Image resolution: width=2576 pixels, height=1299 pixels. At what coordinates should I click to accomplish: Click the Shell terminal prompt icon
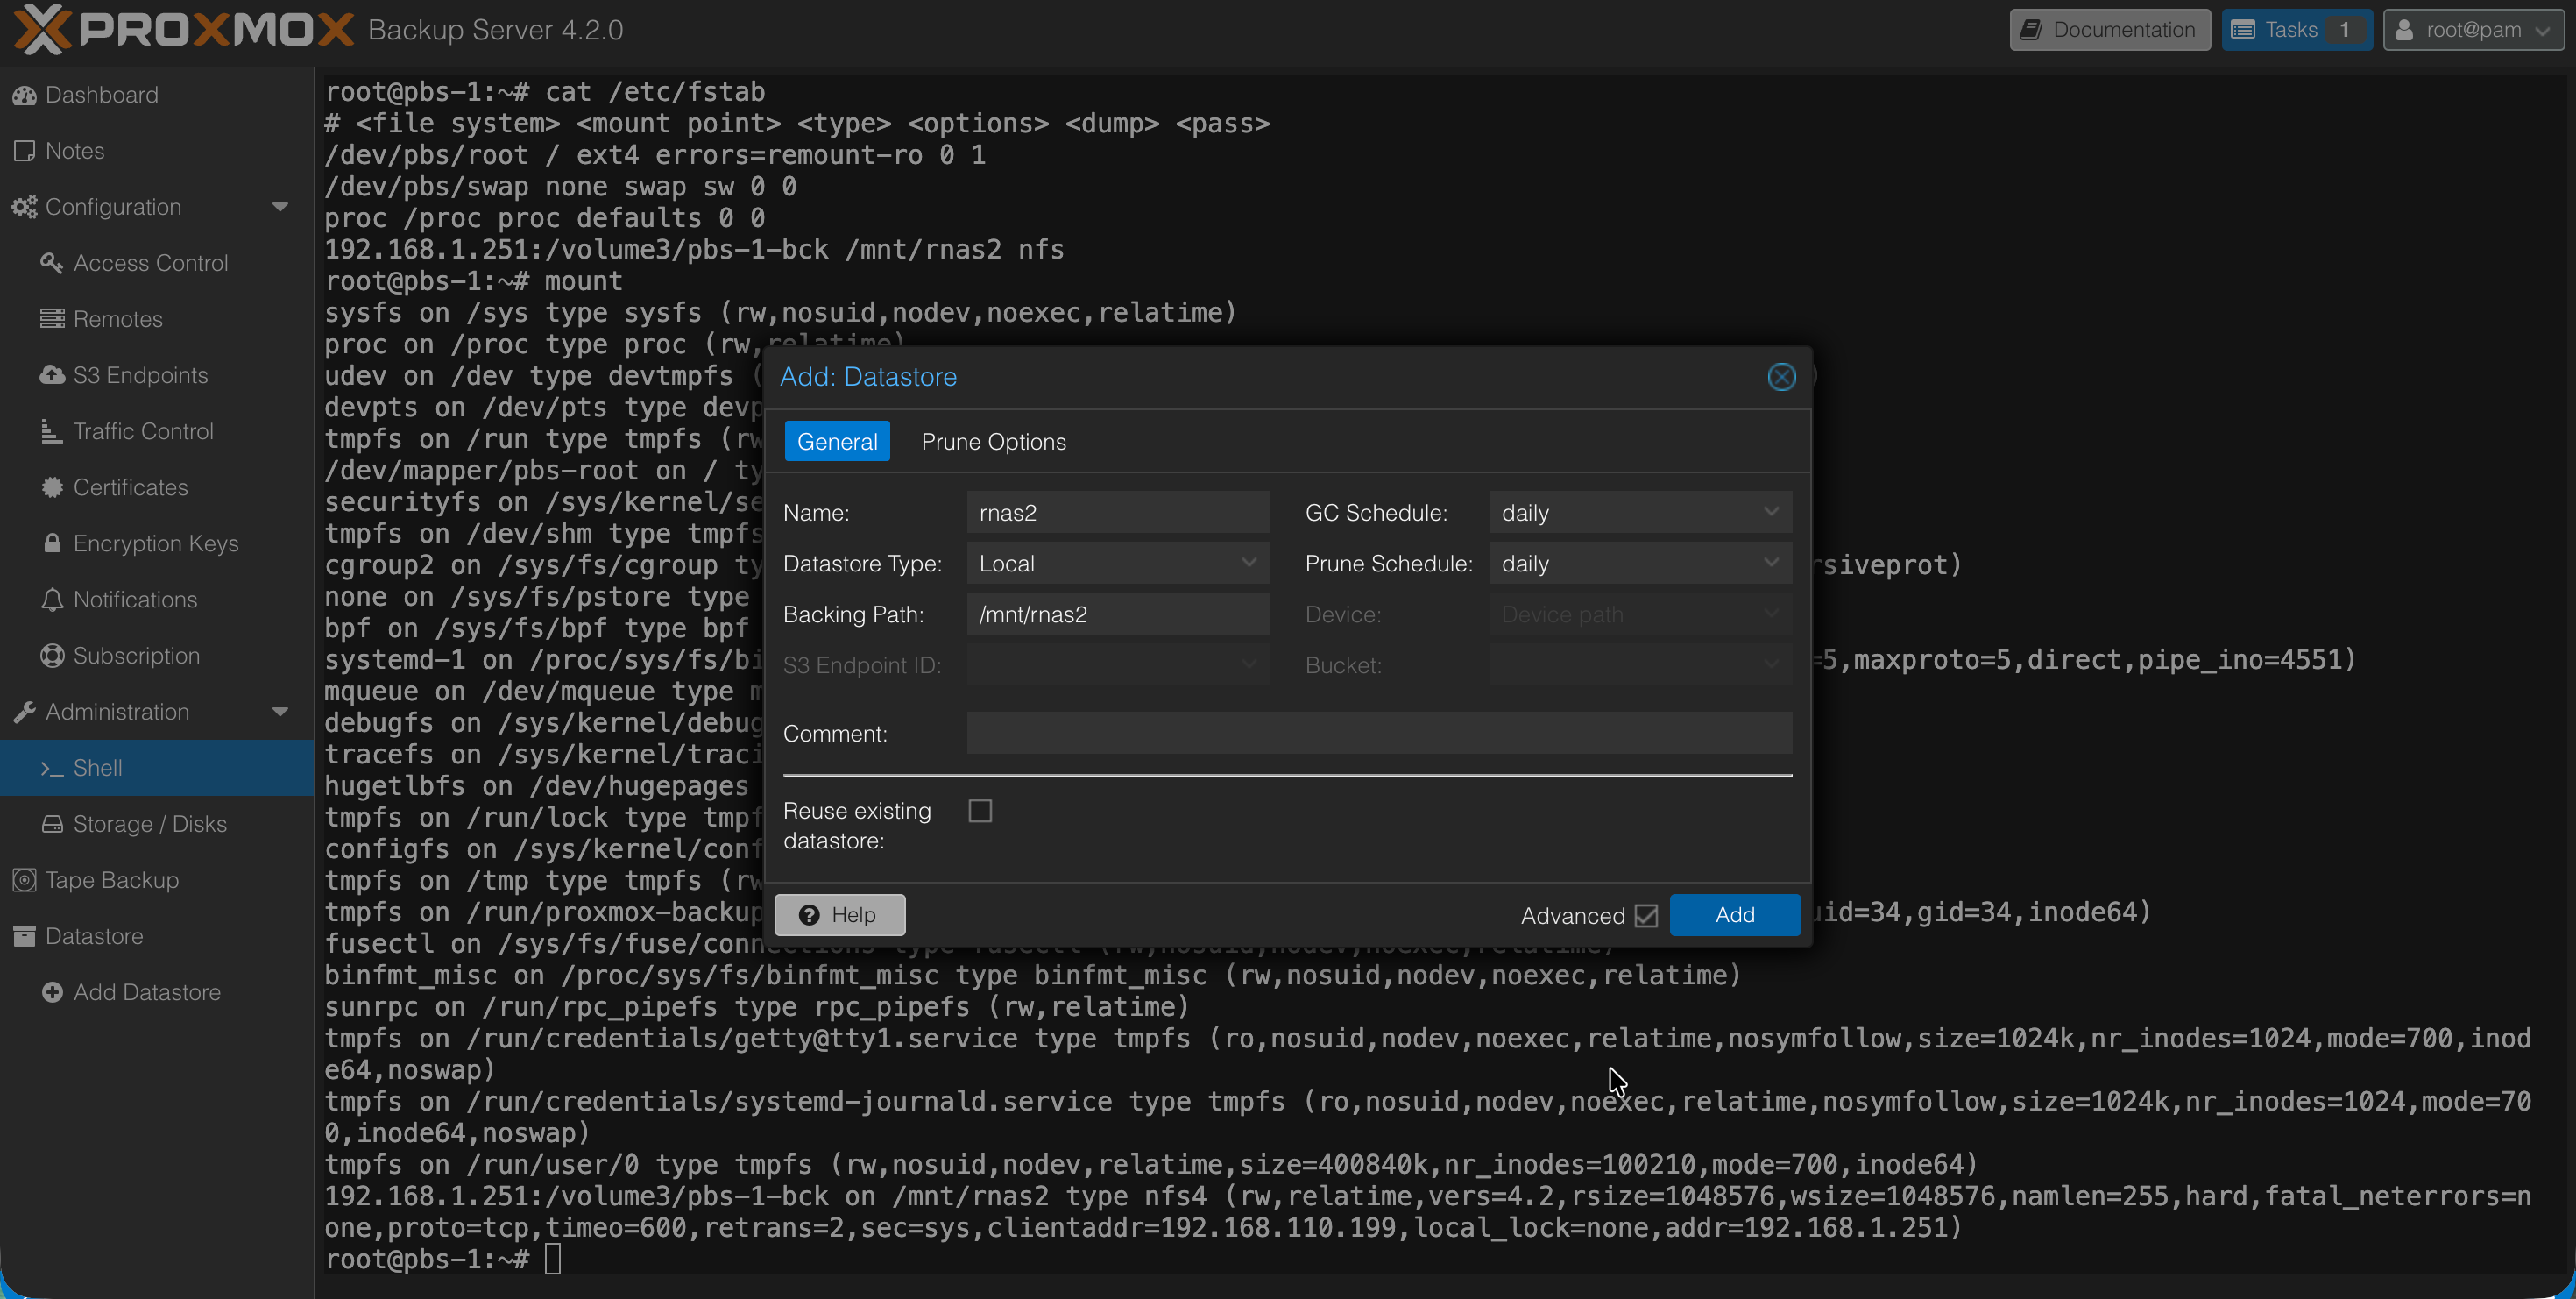(x=51, y=768)
